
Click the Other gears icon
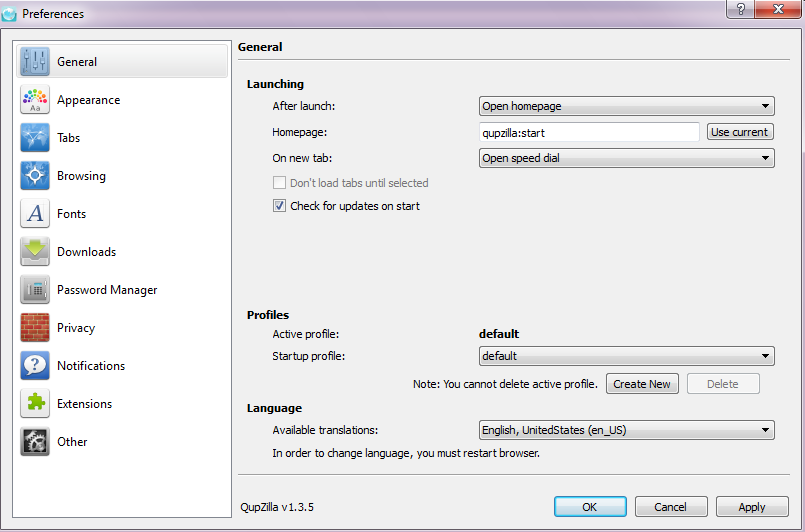point(35,442)
